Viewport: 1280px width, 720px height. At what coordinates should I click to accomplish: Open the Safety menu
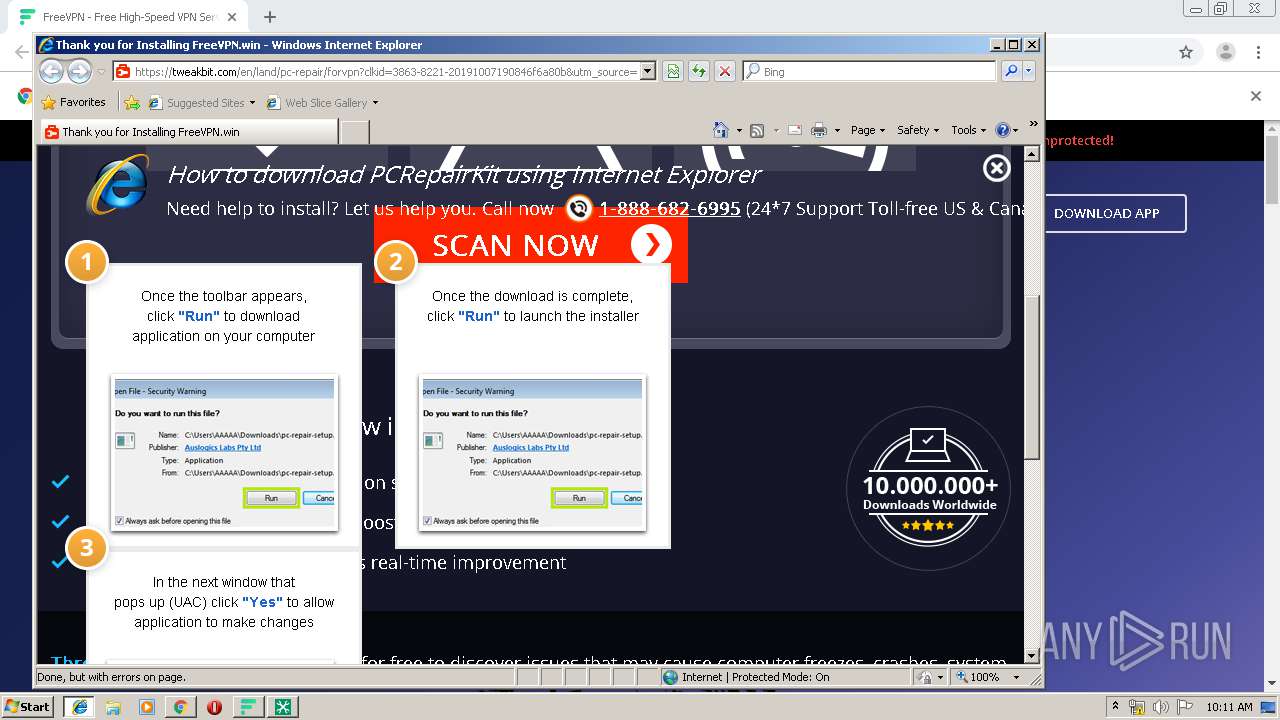(918, 130)
